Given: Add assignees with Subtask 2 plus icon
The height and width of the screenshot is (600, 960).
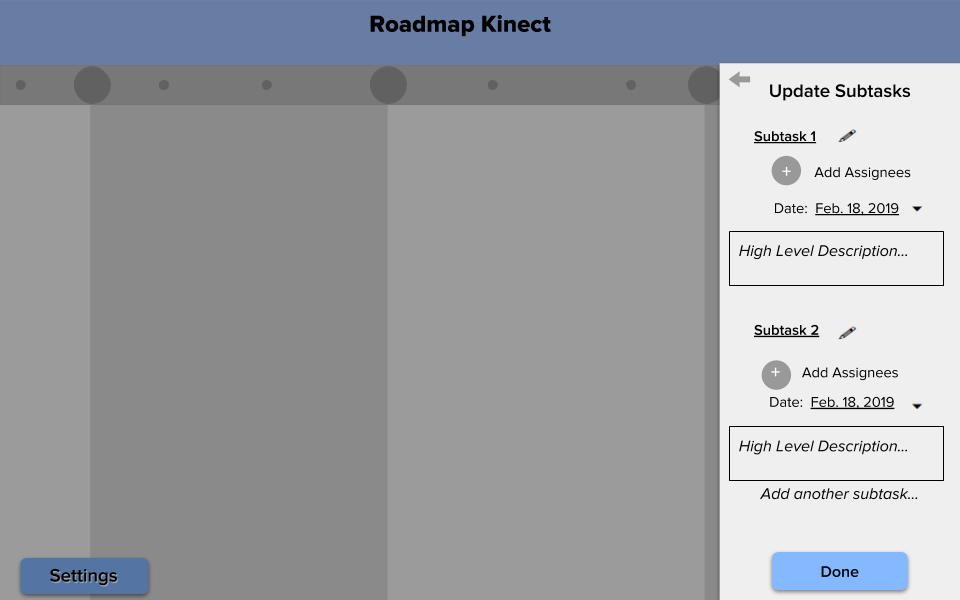Looking at the screenshot, I should (776, 375).
